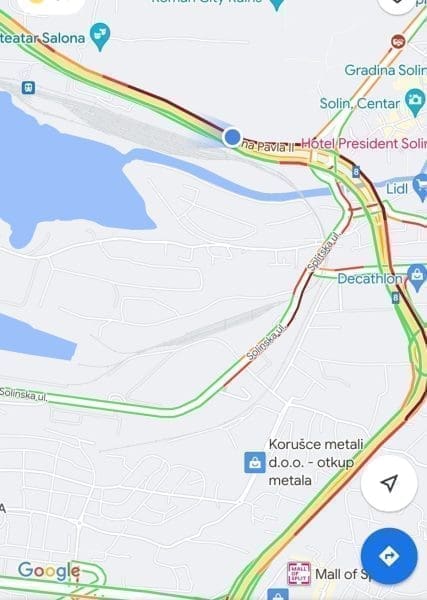Tap the my-location arrow button

(389, 483)
